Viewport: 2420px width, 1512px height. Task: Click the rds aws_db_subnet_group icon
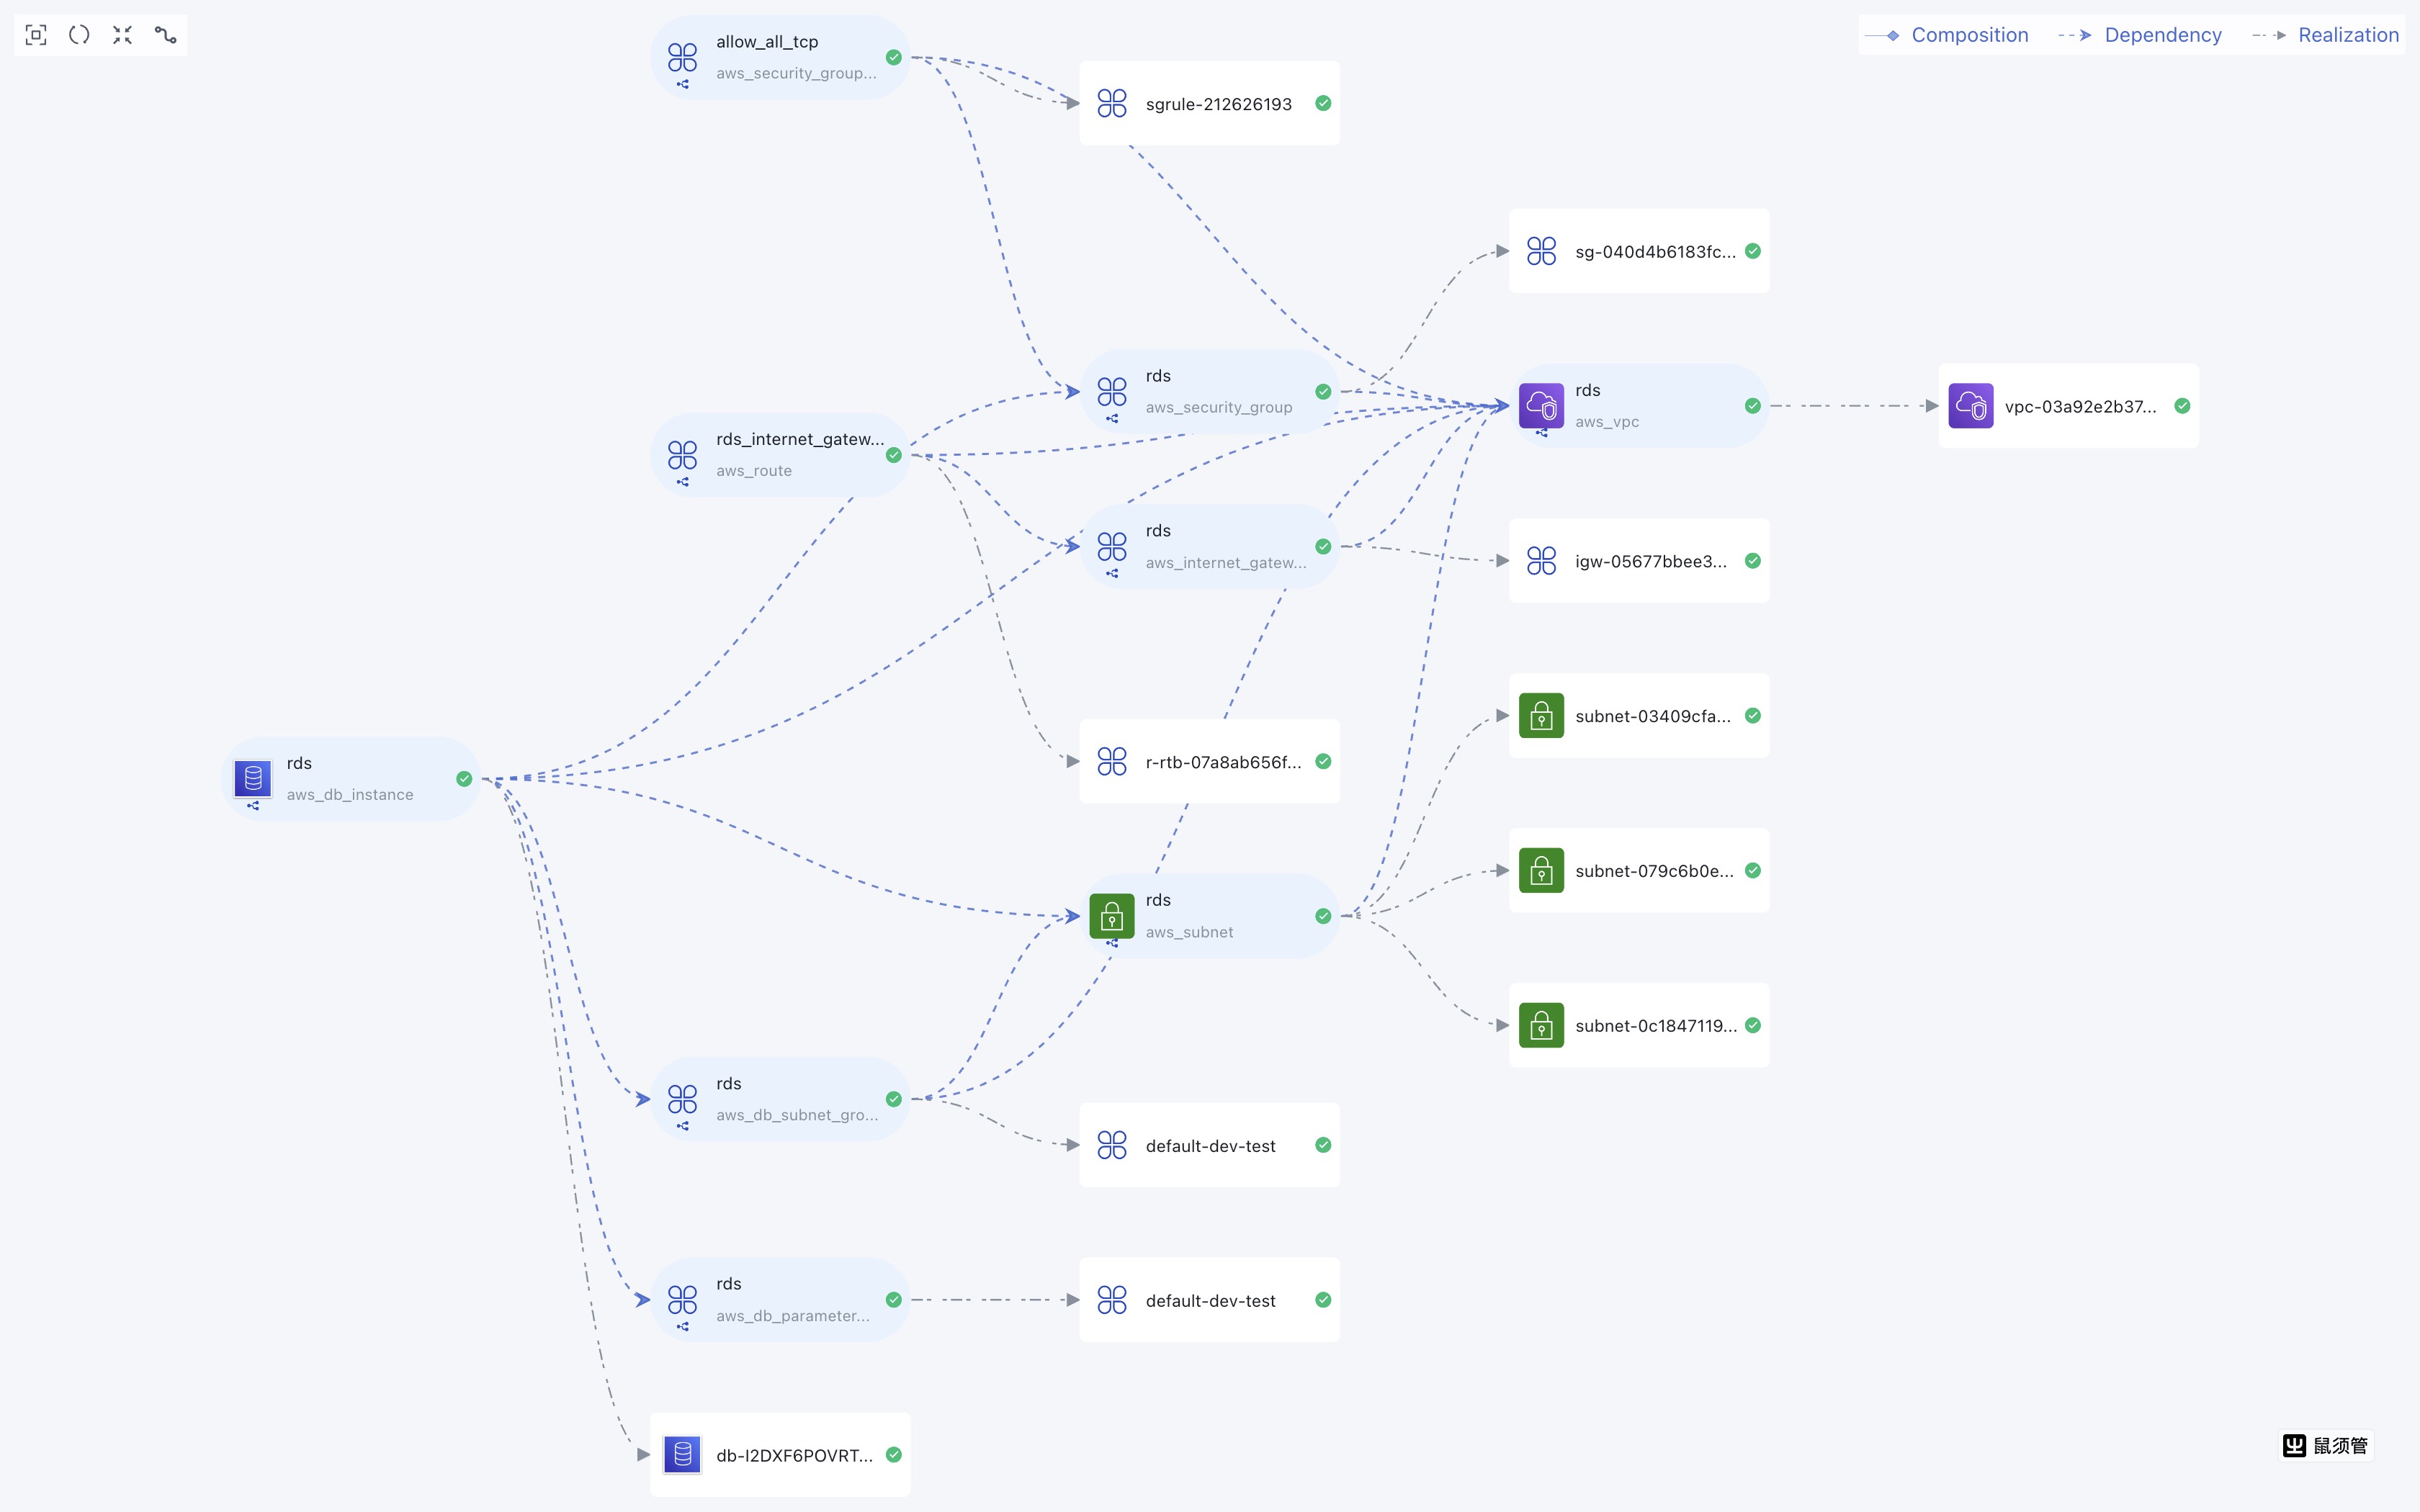tap(682, 1099)
